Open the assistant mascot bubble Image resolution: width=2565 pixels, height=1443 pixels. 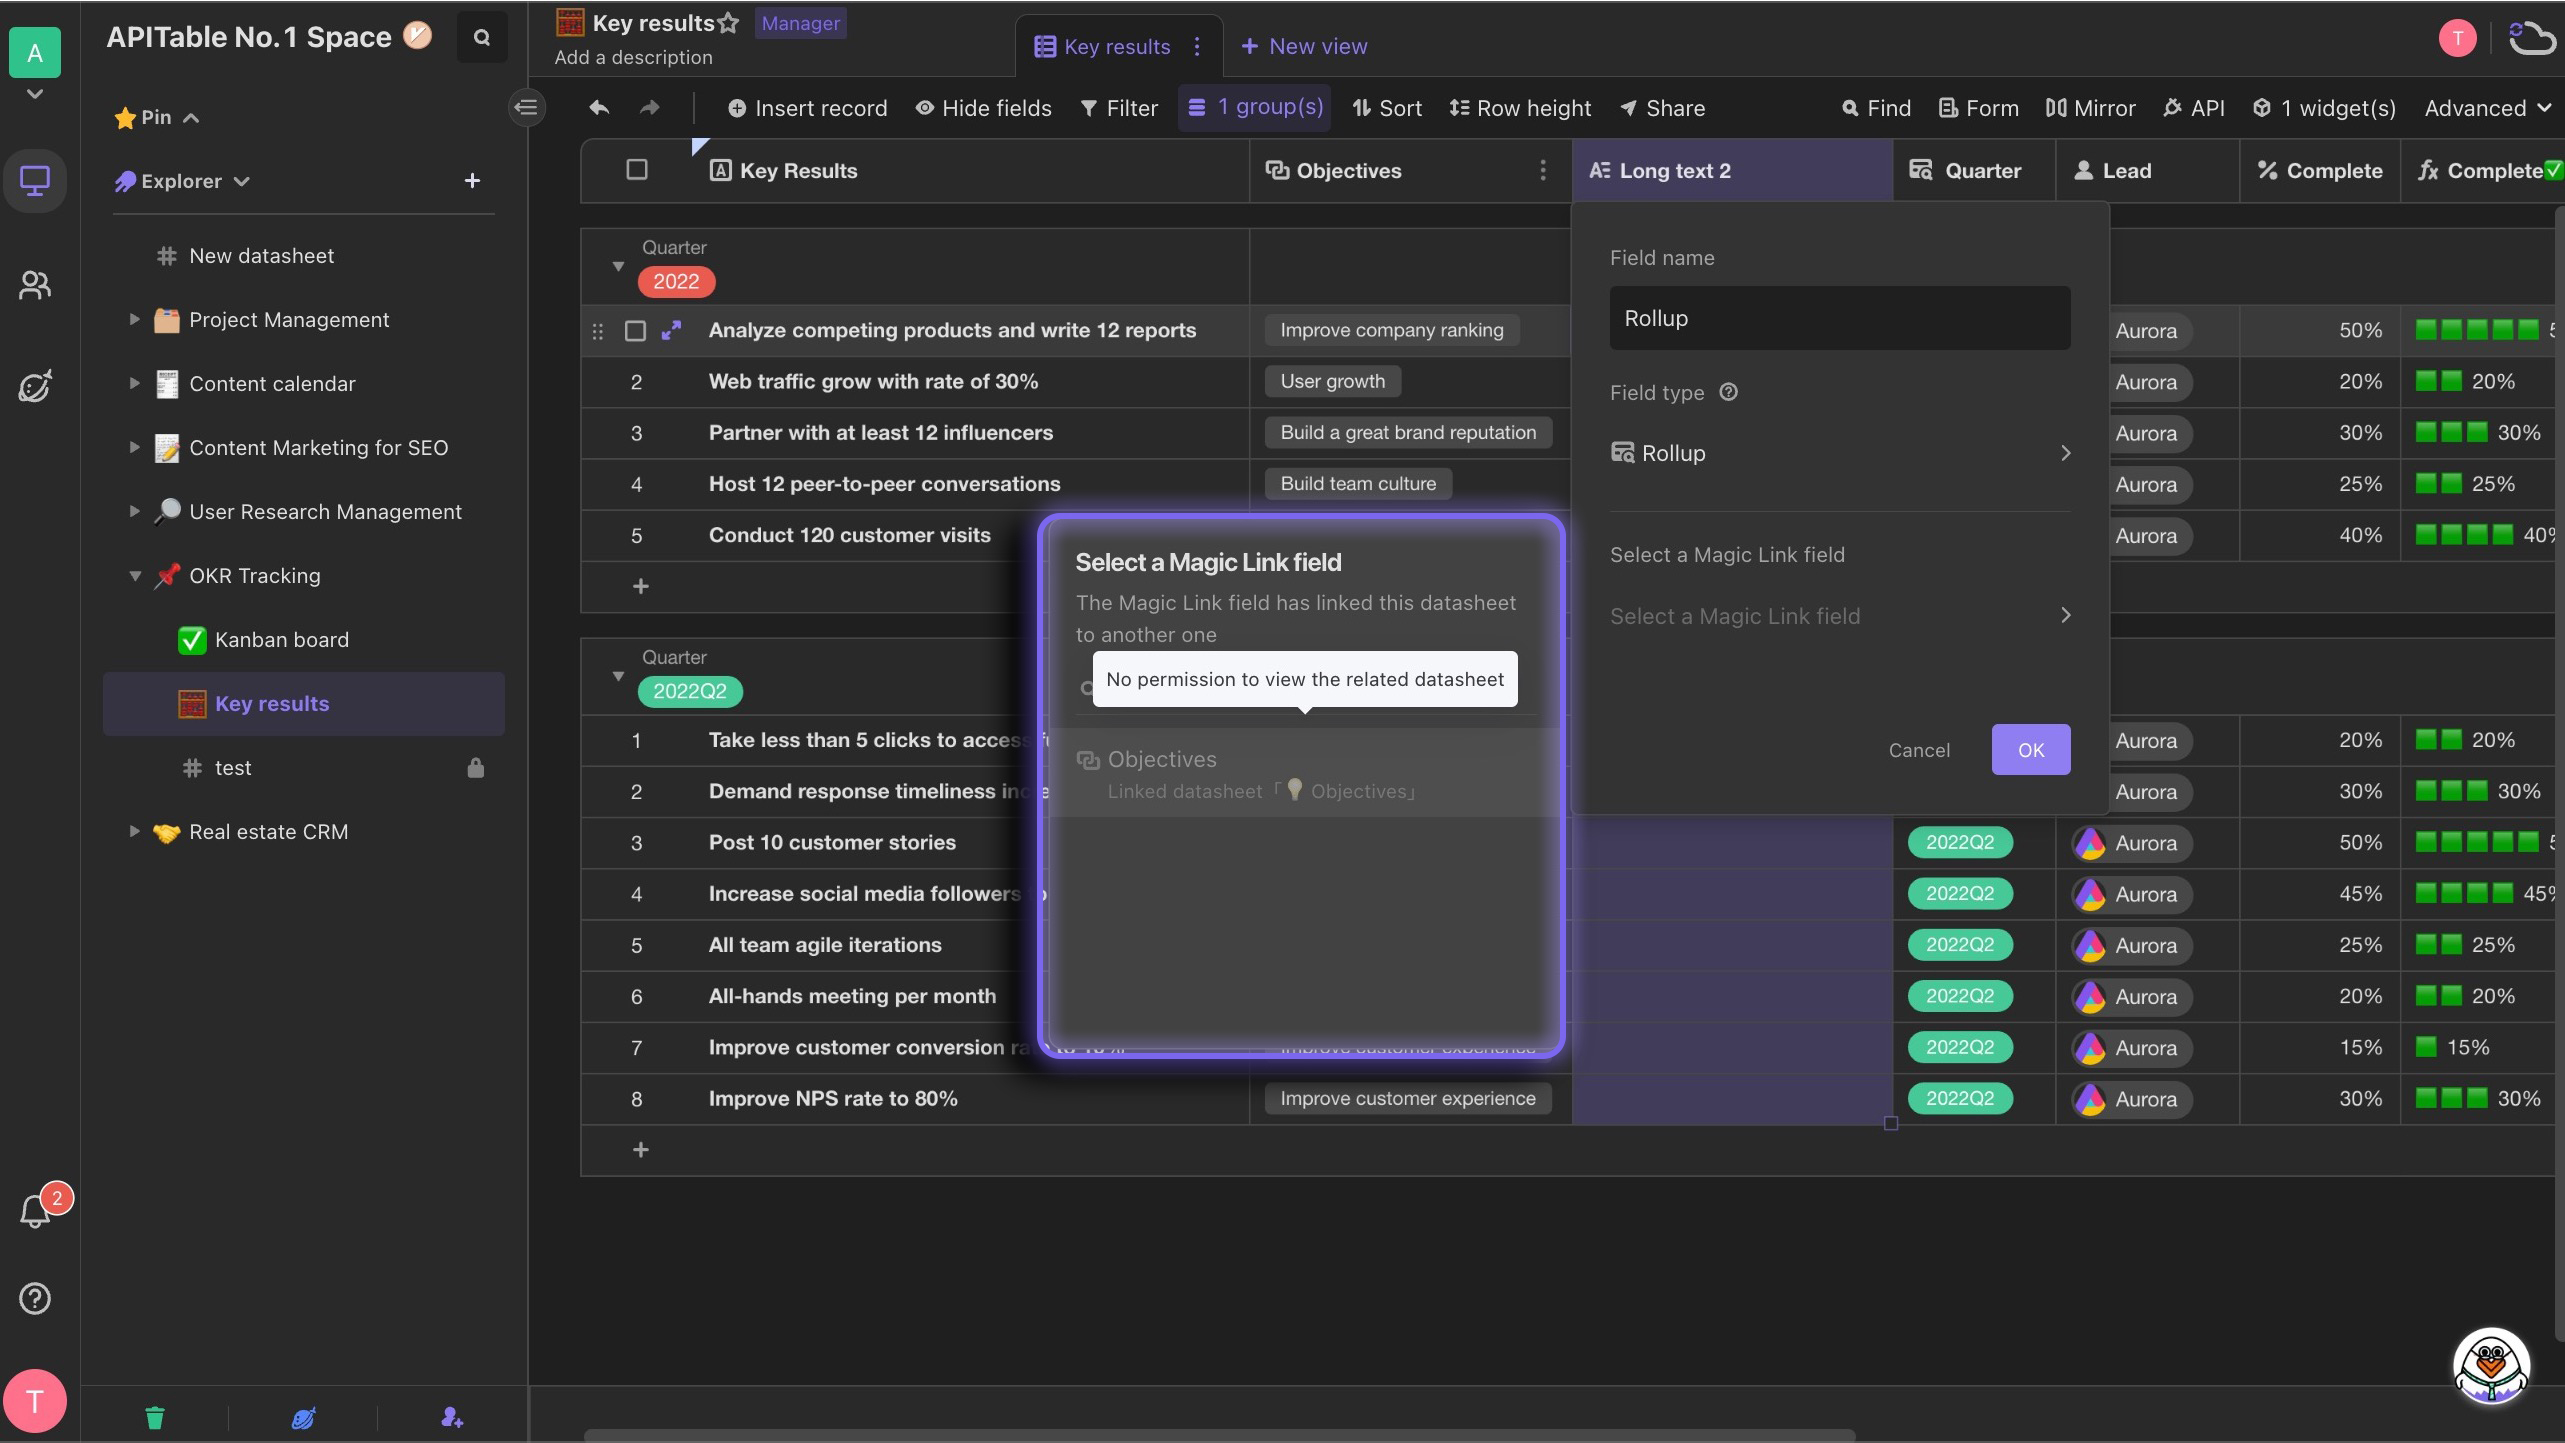2491,1365
